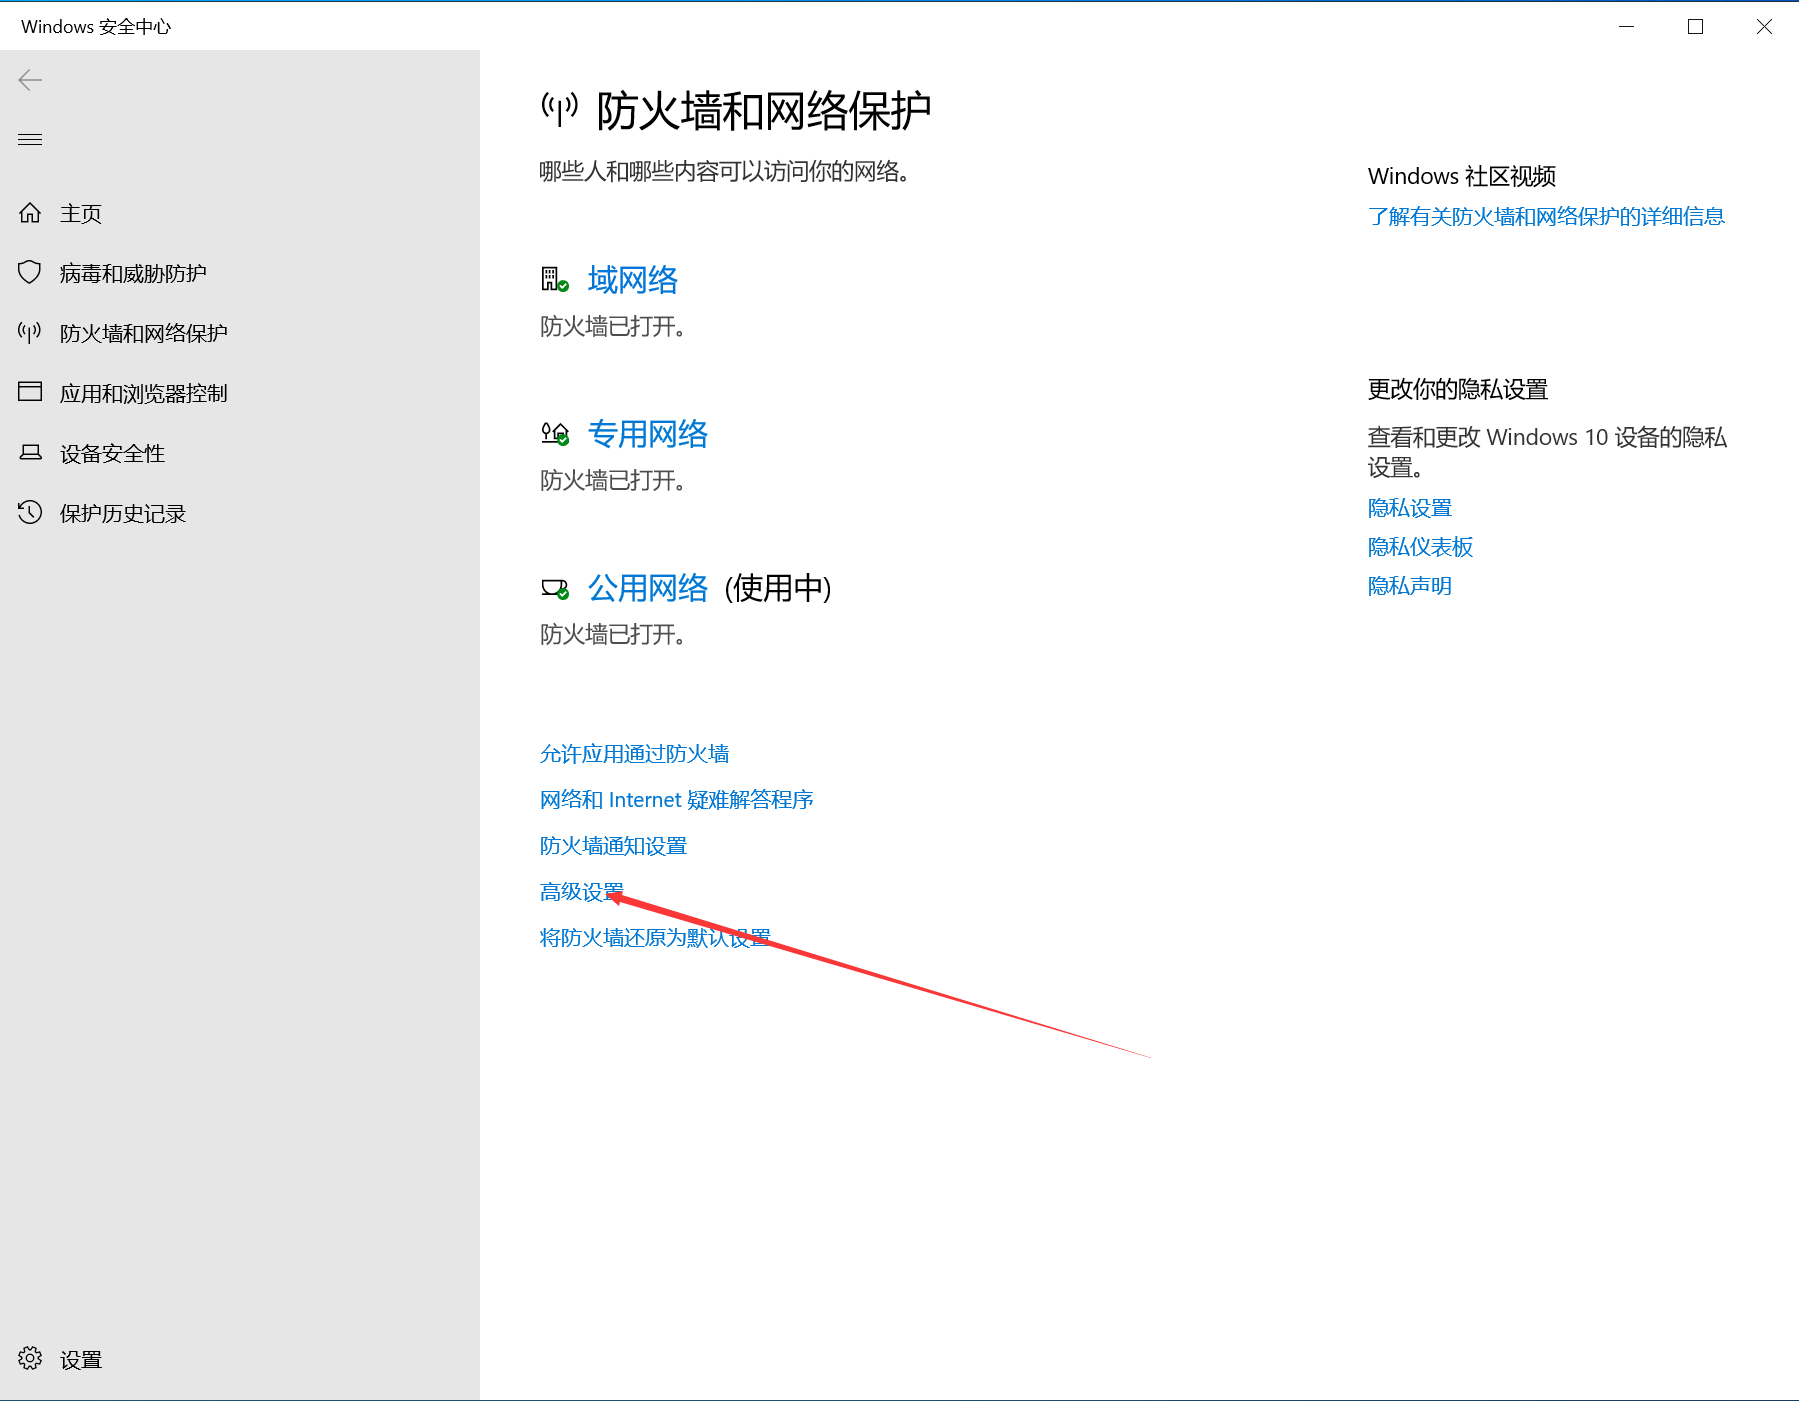
Task: Click the private network house icon
Action: point(555,434)
